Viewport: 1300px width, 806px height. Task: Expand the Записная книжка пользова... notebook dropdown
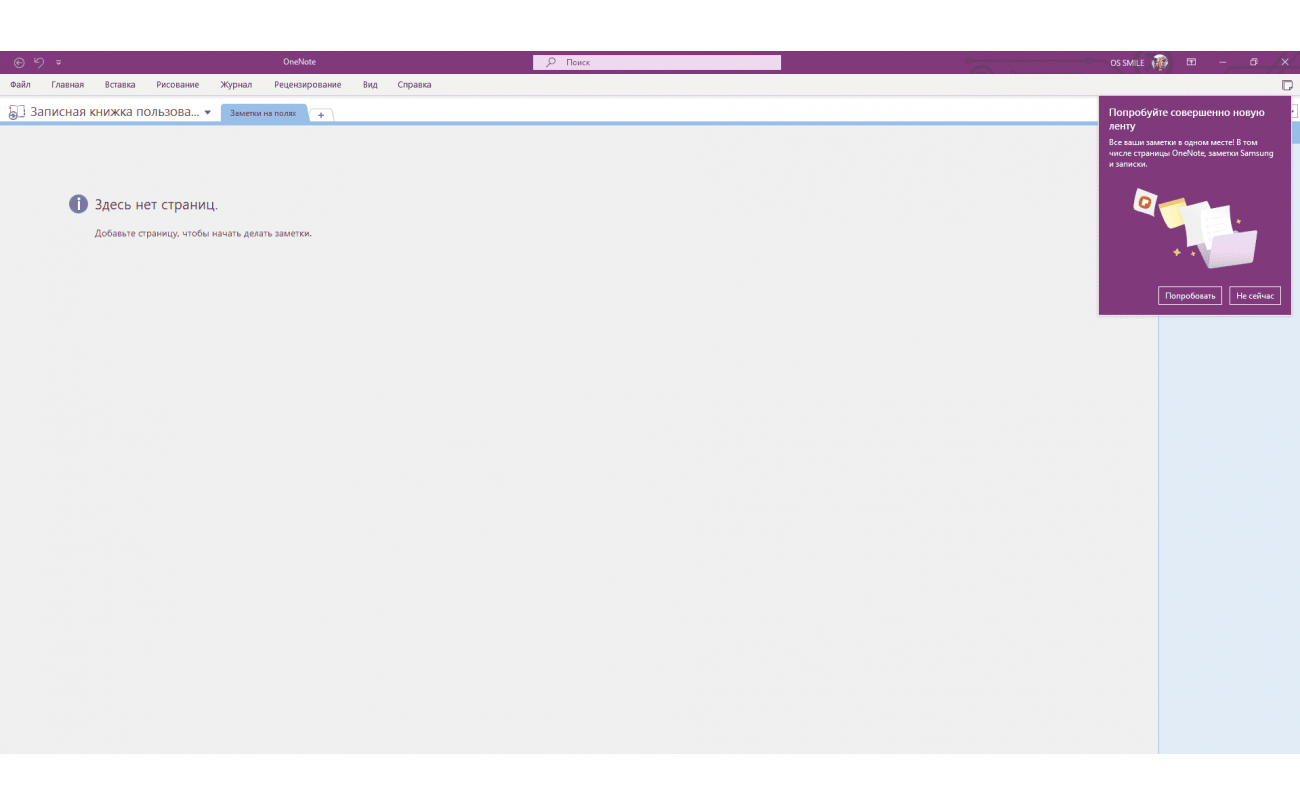(x=208, y=112)
